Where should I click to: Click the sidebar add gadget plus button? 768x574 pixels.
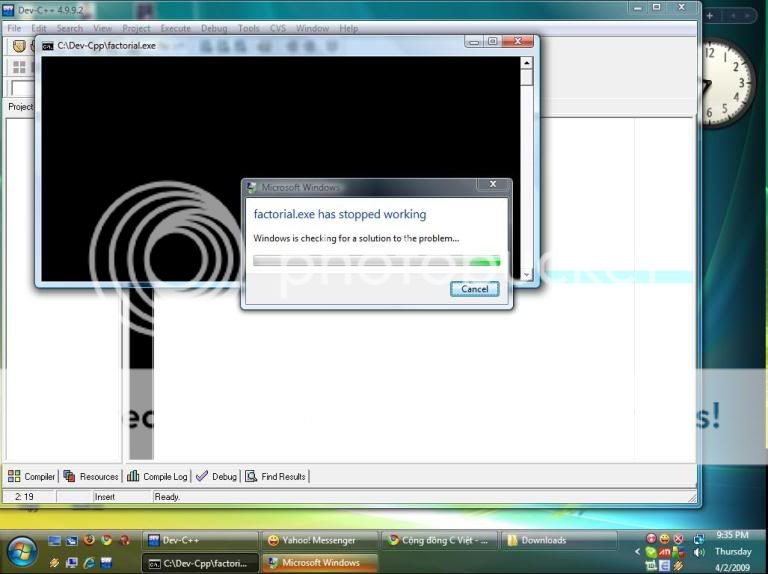pyautogui.click(x=709, y=16)
